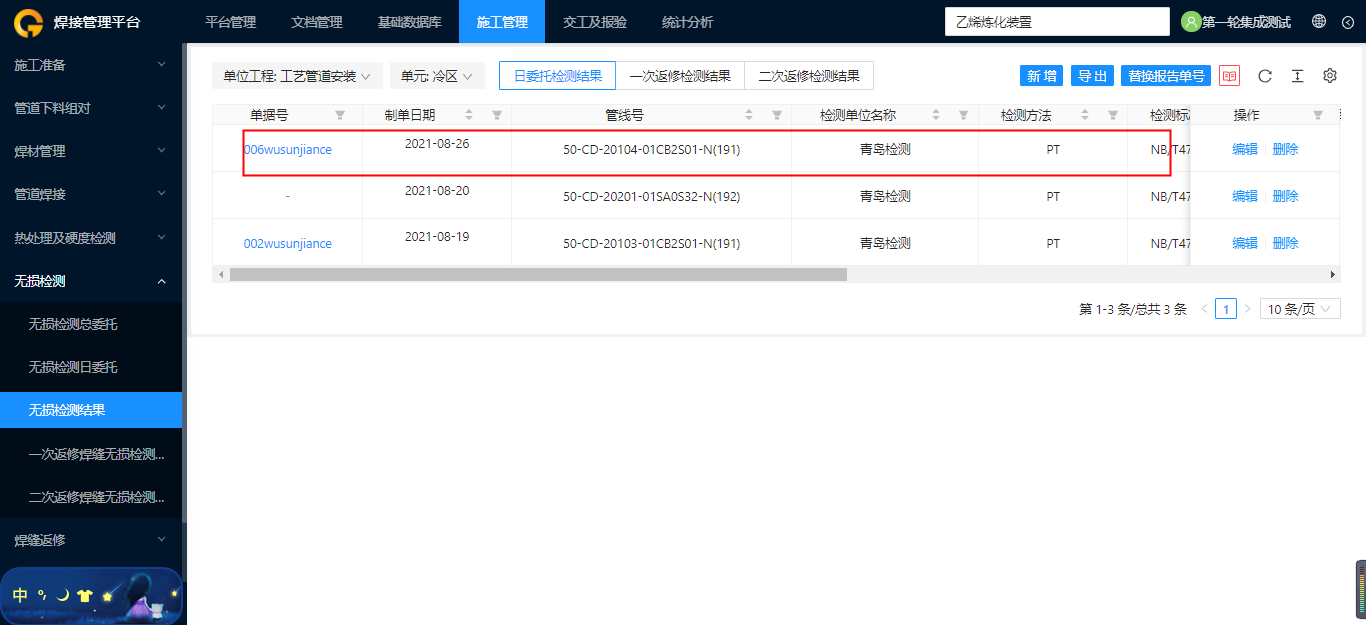Filter the 检测方法 column

tap(1113, 115)
